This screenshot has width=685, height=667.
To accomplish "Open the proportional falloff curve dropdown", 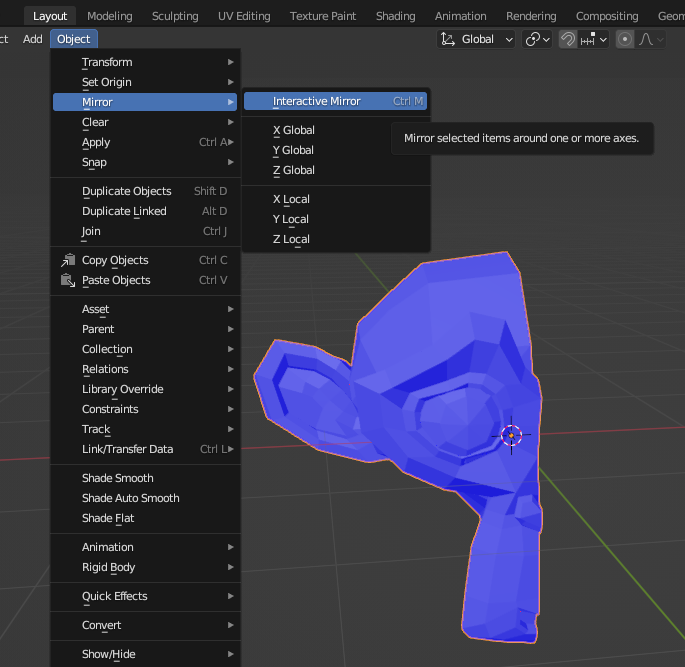I will coord(651,39).
